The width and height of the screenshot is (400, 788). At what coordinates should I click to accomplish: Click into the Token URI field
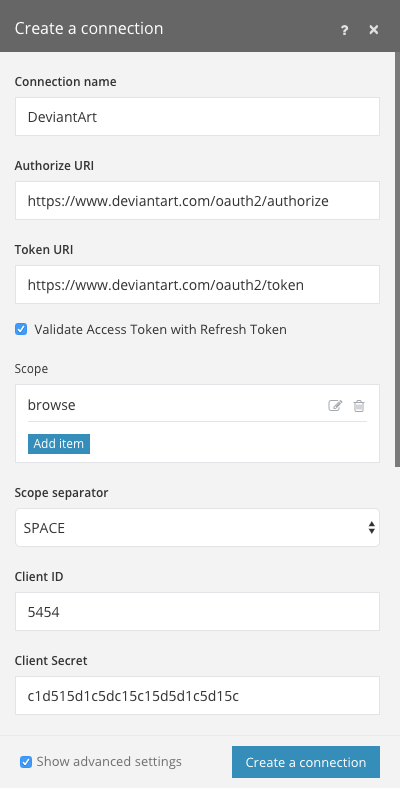(197, 284)
